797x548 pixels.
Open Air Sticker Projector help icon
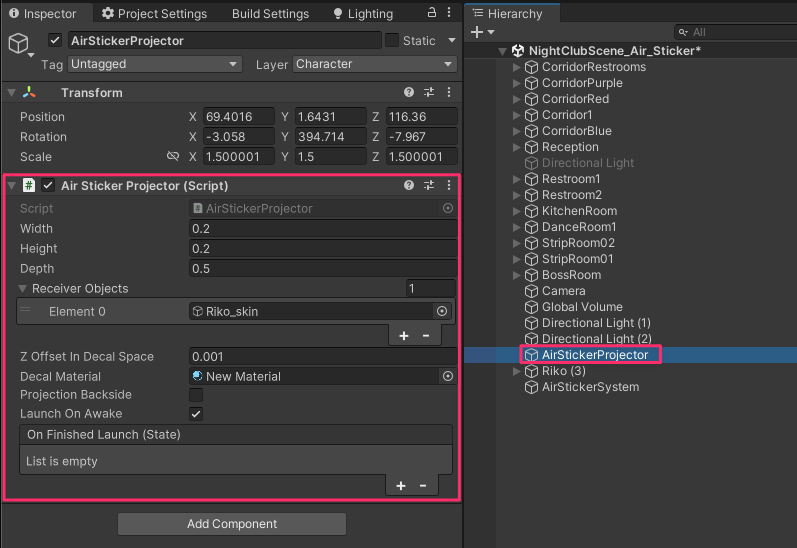pyautogui.click(x=409, y=185)
